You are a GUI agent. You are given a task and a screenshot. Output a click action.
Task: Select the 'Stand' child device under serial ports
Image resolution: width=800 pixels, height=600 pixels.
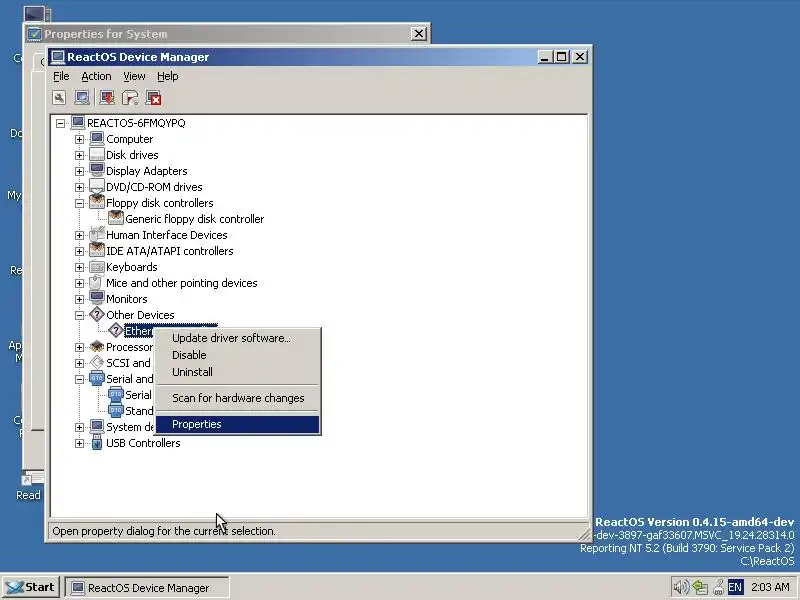tap(139, 411)
